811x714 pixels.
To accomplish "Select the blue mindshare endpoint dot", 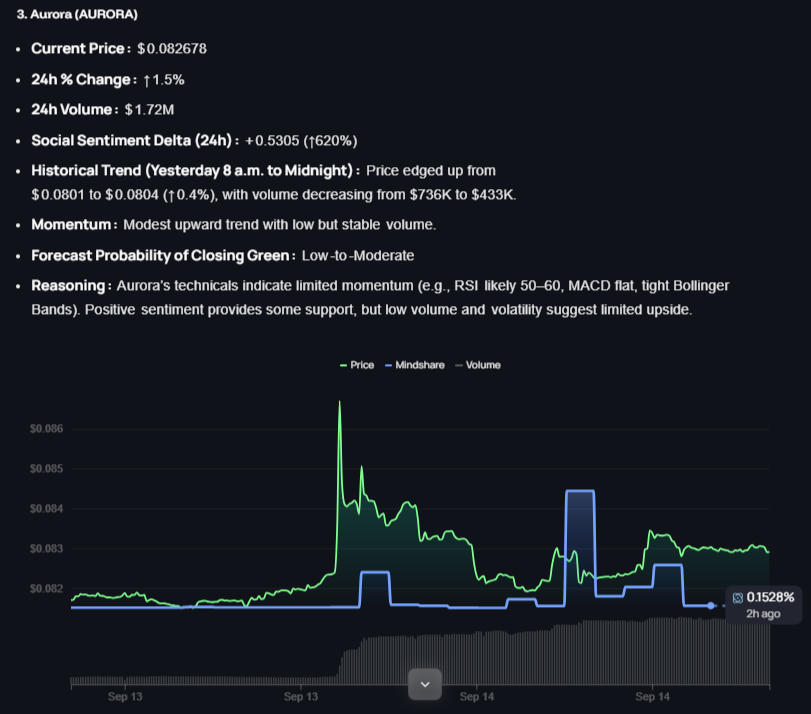I will [711, 605].
